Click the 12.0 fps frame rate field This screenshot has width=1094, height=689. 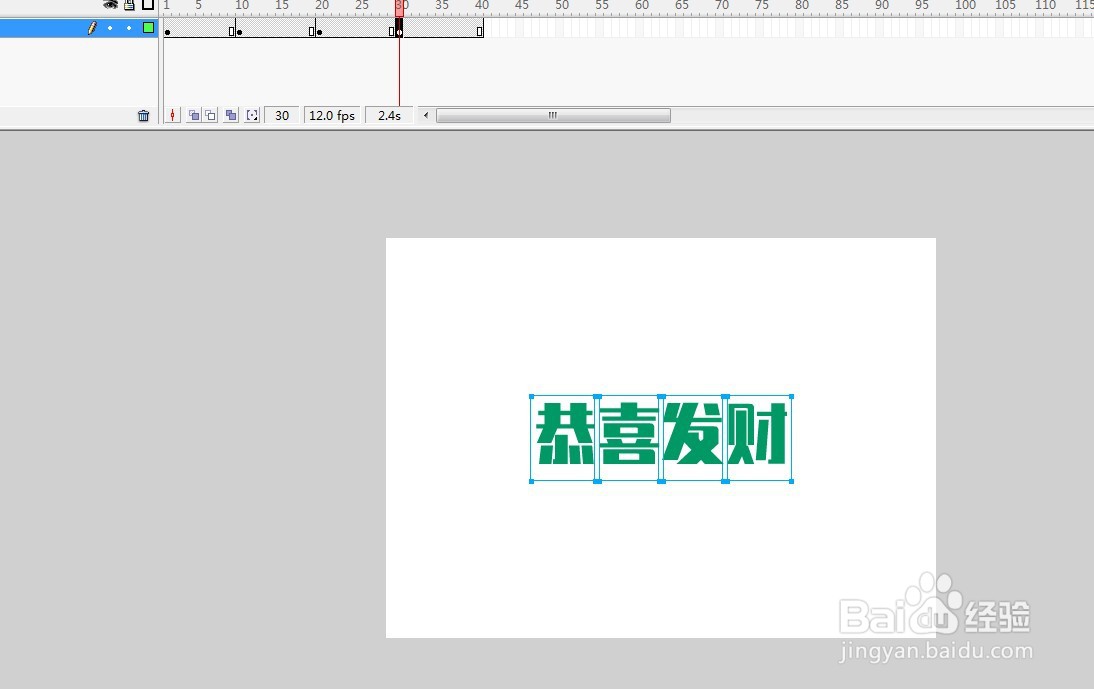click(x=332, y=115)
